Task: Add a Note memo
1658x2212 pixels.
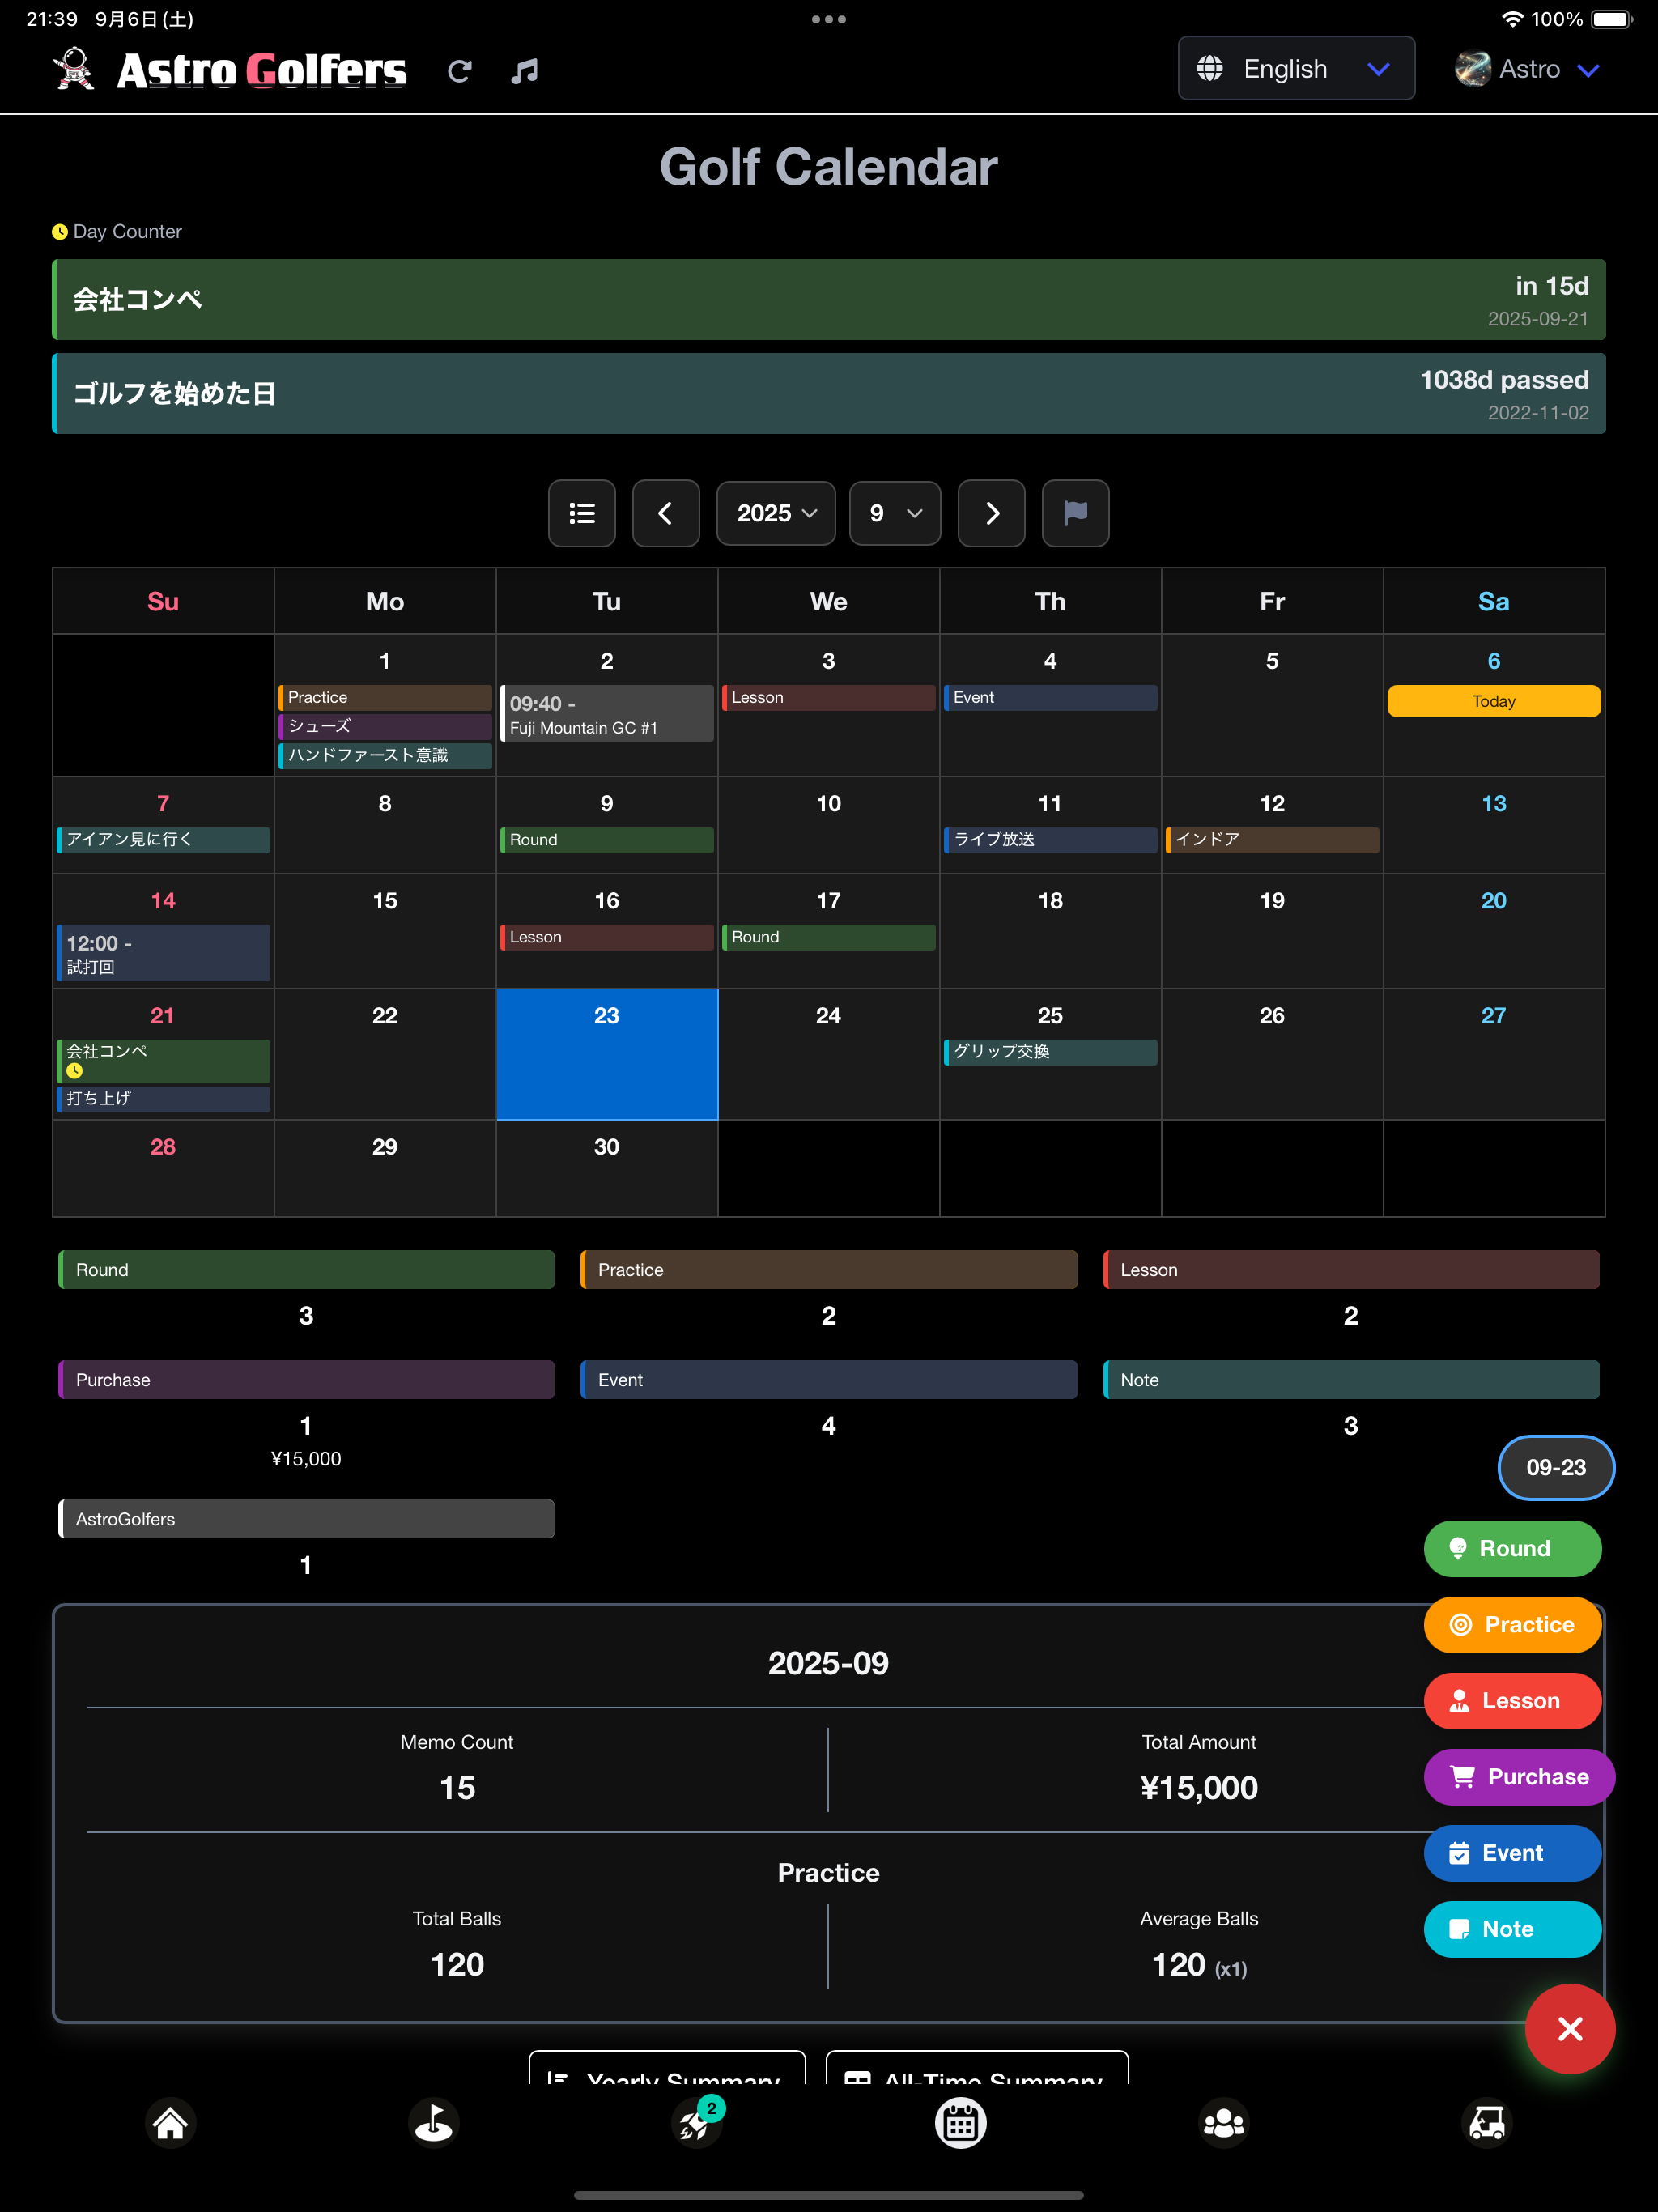Action: point(1512,1929)
